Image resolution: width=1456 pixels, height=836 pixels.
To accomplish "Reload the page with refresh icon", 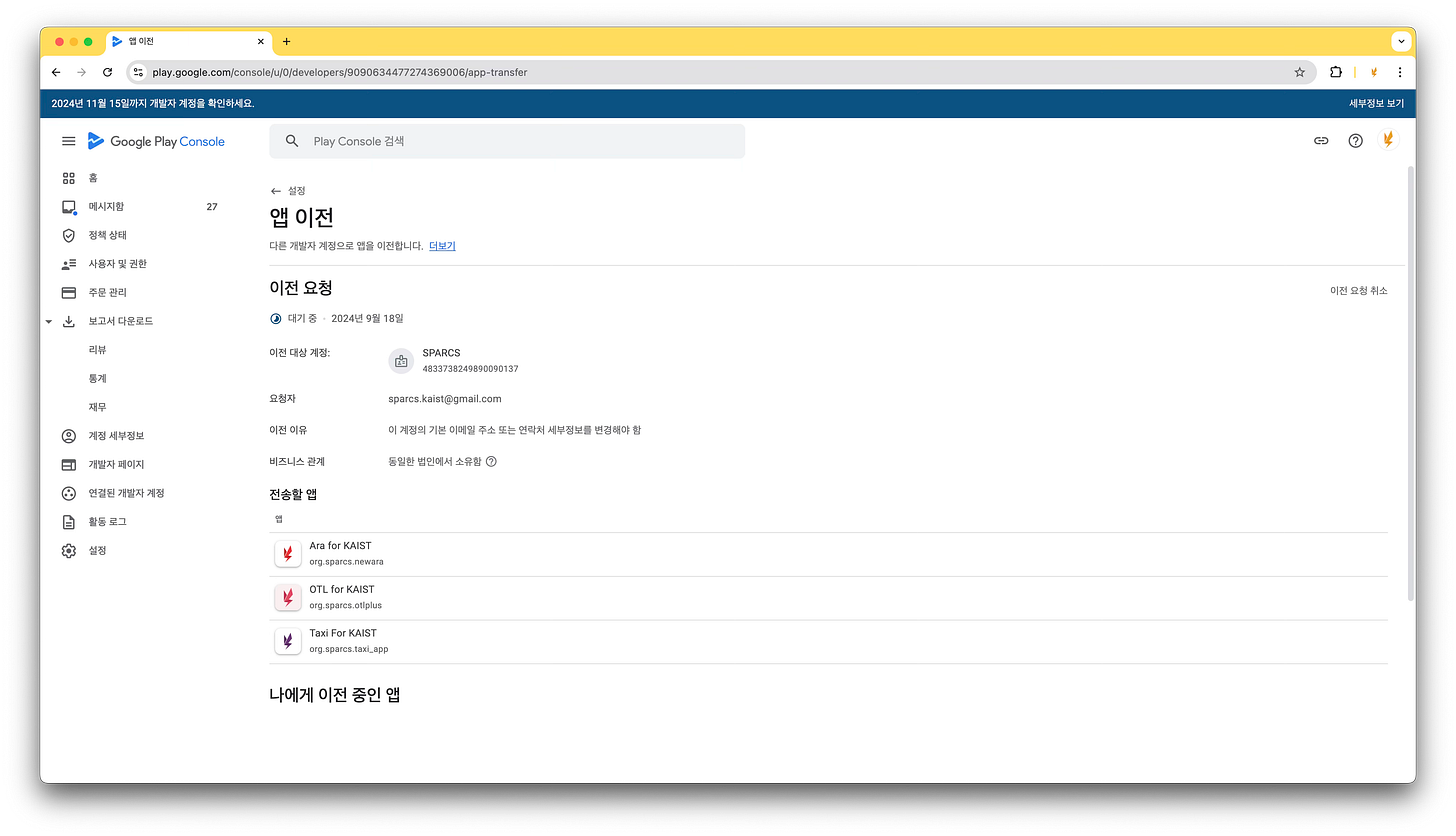I will [108, 72].
